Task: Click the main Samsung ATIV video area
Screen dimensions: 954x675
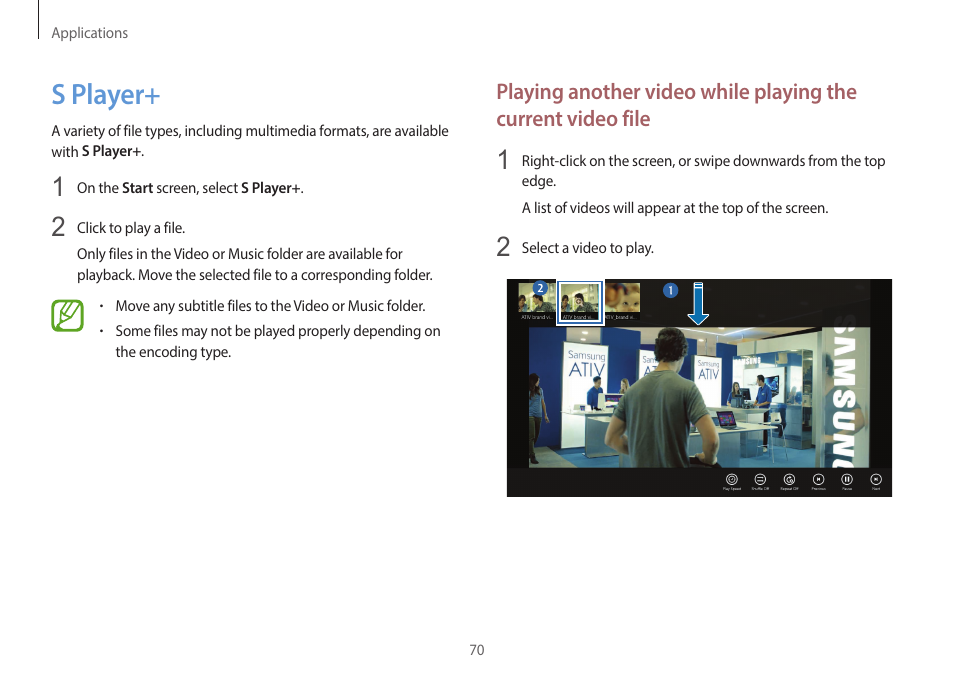Action: [x=699, y=397]
